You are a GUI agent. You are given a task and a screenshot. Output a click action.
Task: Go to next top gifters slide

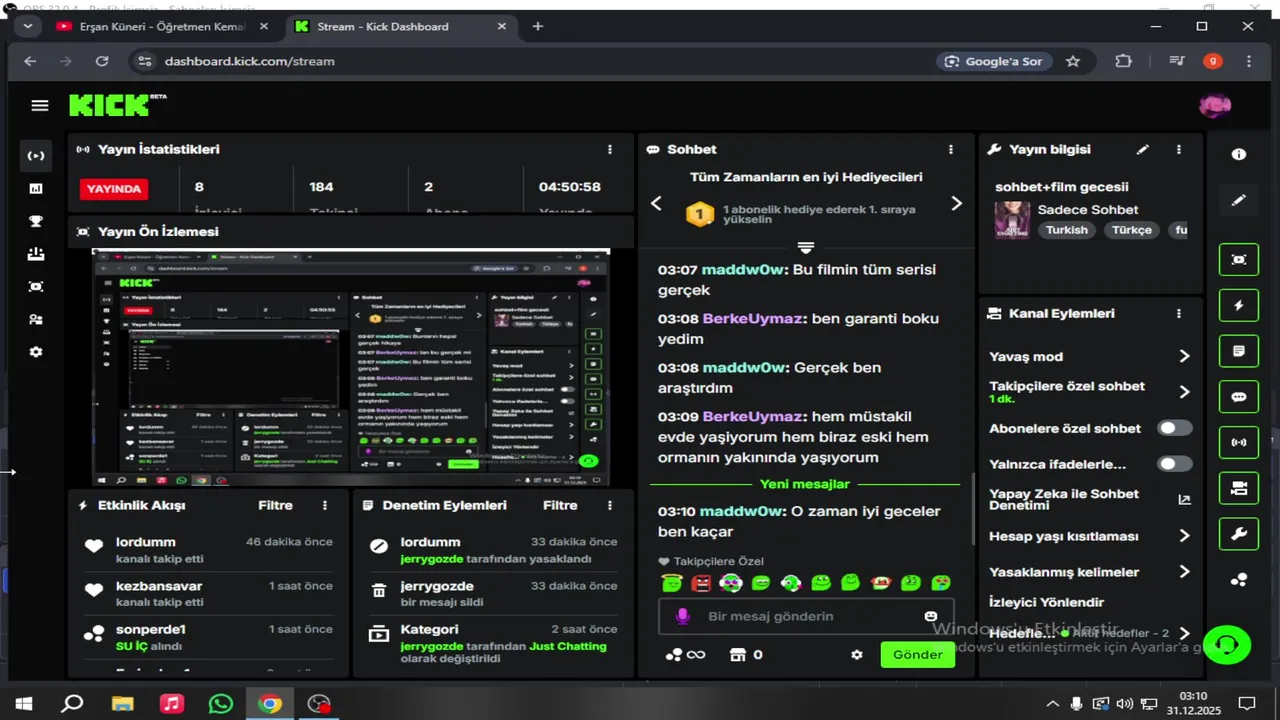(x=956, y=203)
